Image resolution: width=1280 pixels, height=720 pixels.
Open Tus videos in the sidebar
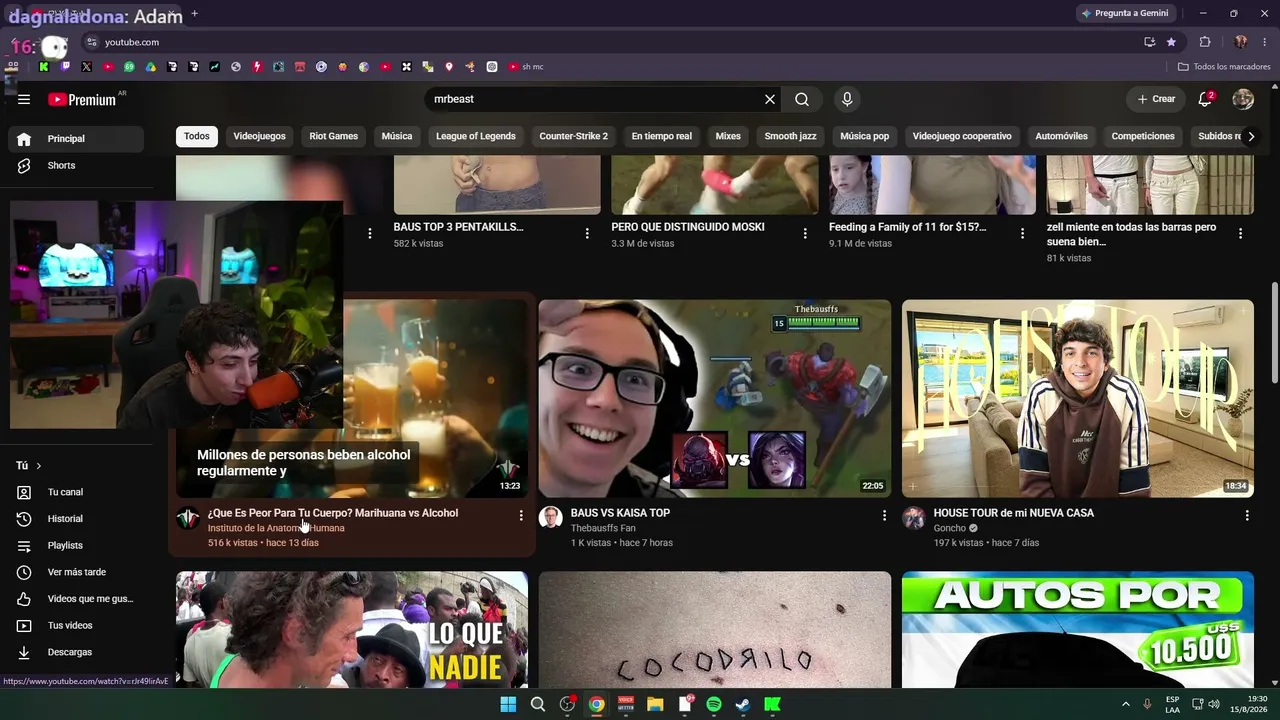(x=76, y=625)
